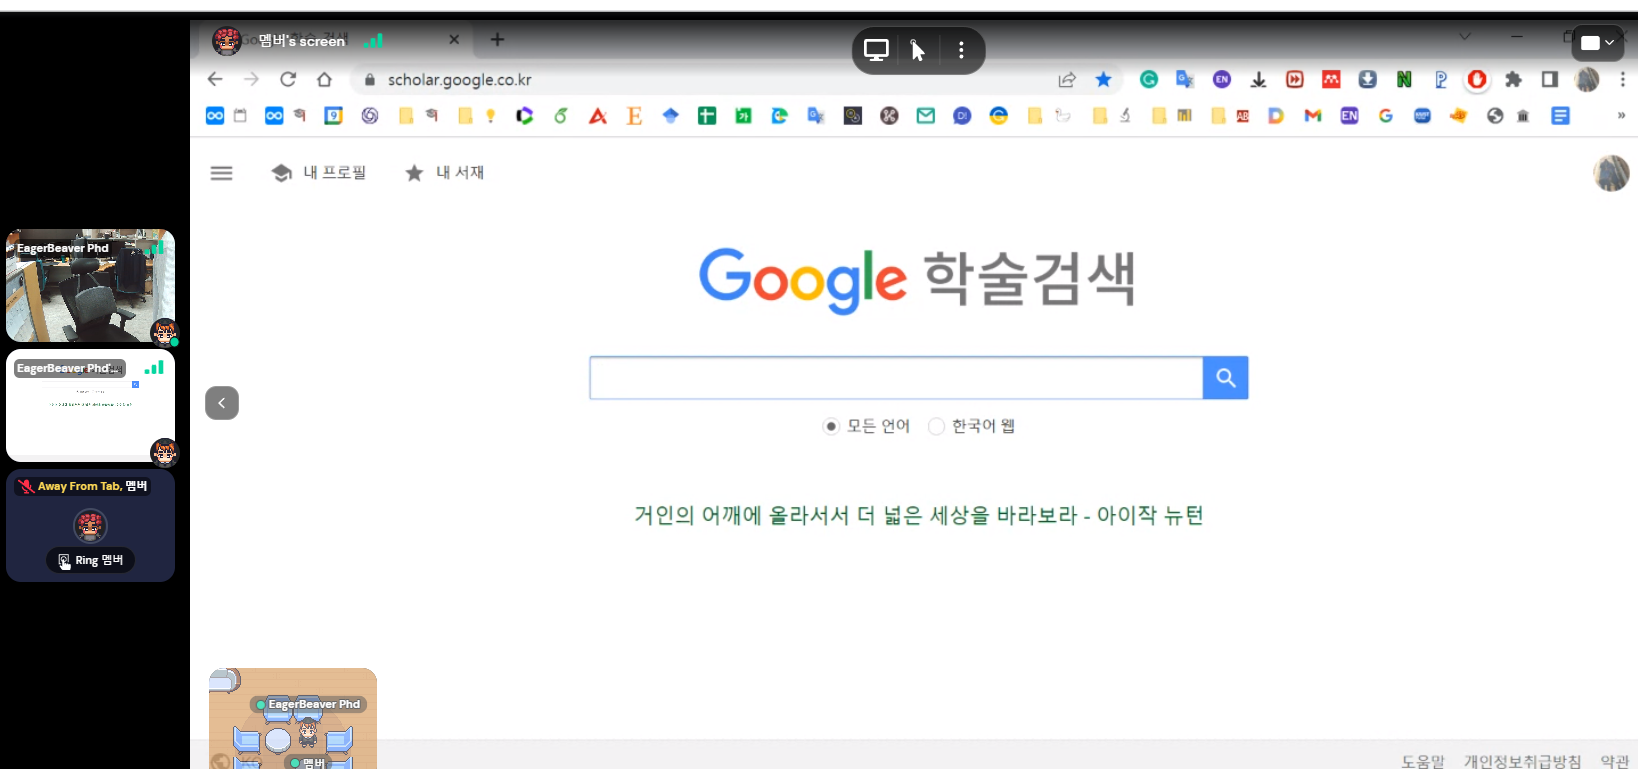Open the Google Translate extension icon
Screen dimensions: 1638x769
coord(1185,79)
